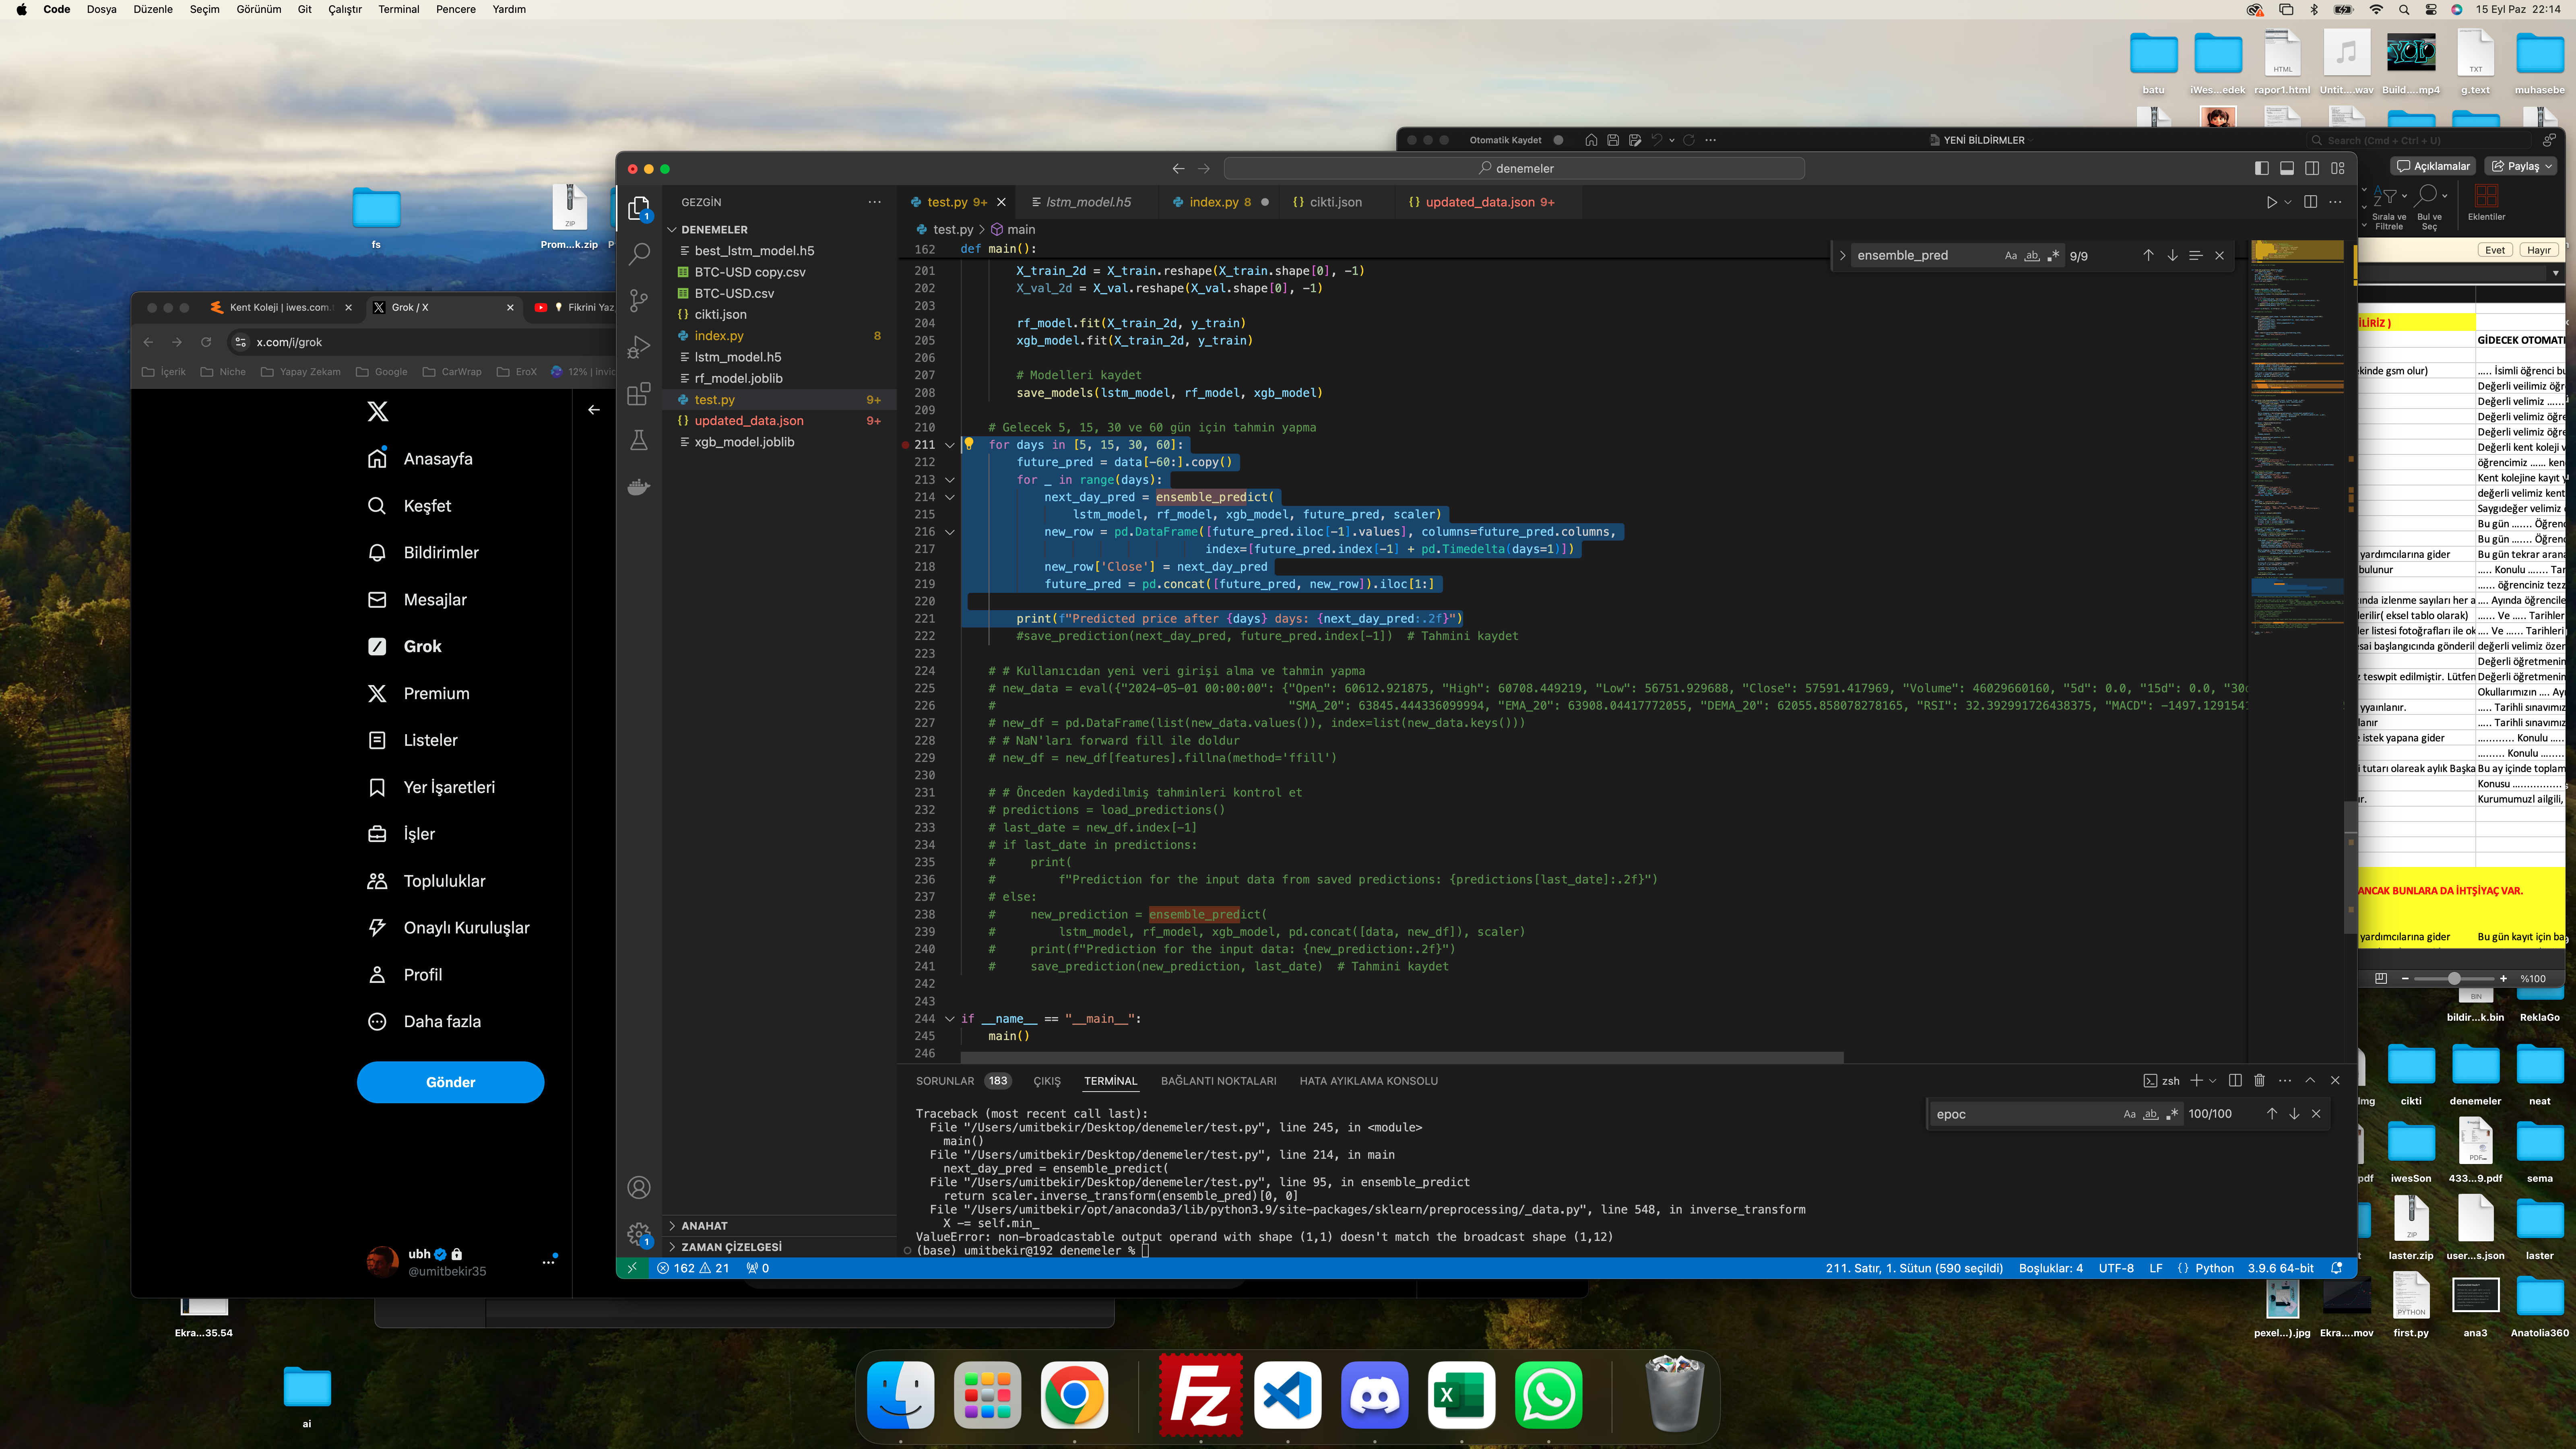2576x1449 pixels.
Task: Toggle Match Whole Word in editor find widget
Action: (x=2032, y=255)
